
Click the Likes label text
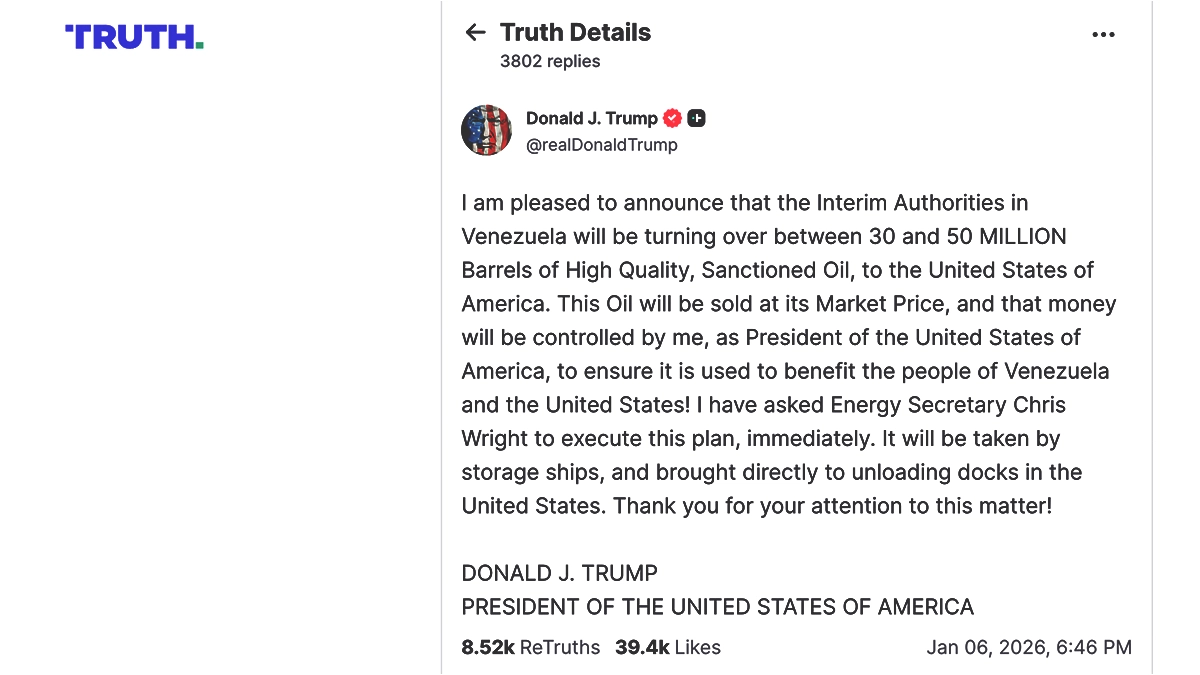tap(697, 647)
